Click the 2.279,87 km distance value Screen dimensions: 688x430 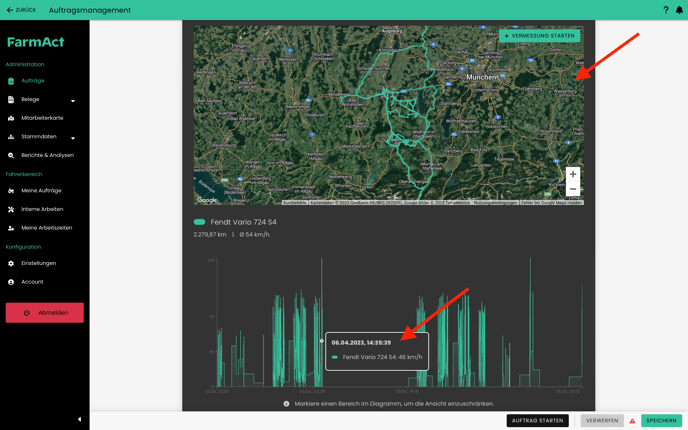tap(210, 235)
